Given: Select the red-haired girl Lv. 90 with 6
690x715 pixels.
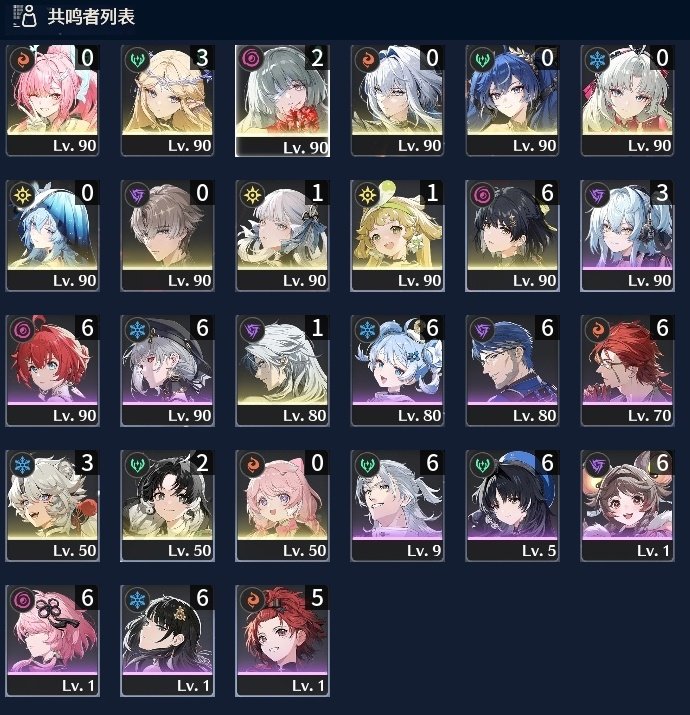Looking at the screenshot, I should click(52, 370).
